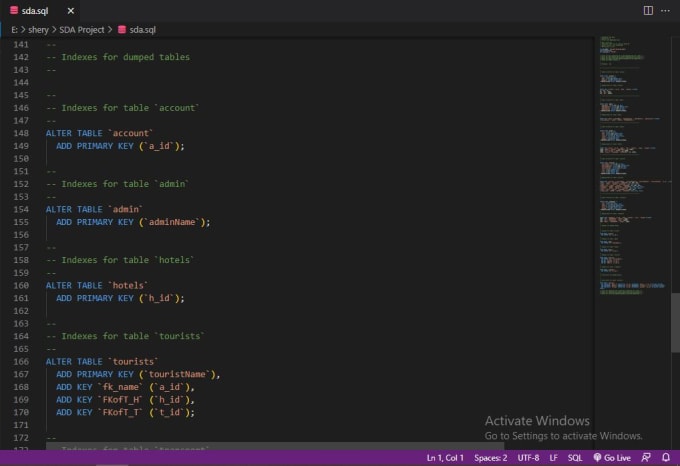This screenshot has width=680, height=466.
Task: Click ADD KEY `FKofT_T` line
Action: click(125, 412)
